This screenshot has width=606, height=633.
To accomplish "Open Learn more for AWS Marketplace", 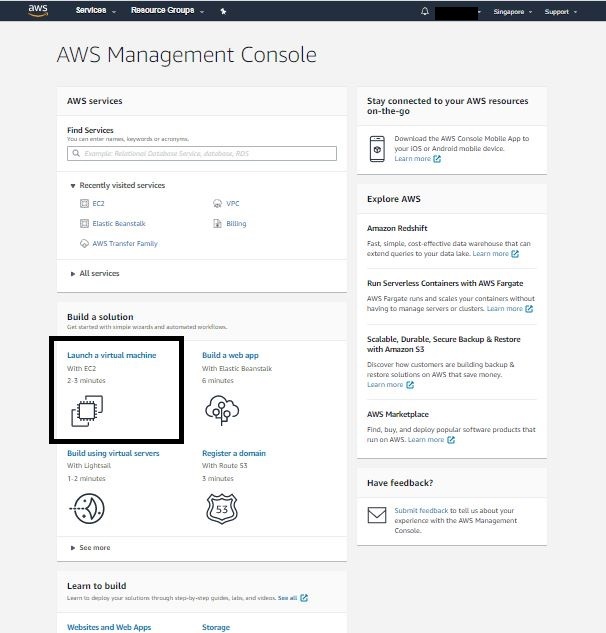I will pyautogui.click(x=426, y=439).
